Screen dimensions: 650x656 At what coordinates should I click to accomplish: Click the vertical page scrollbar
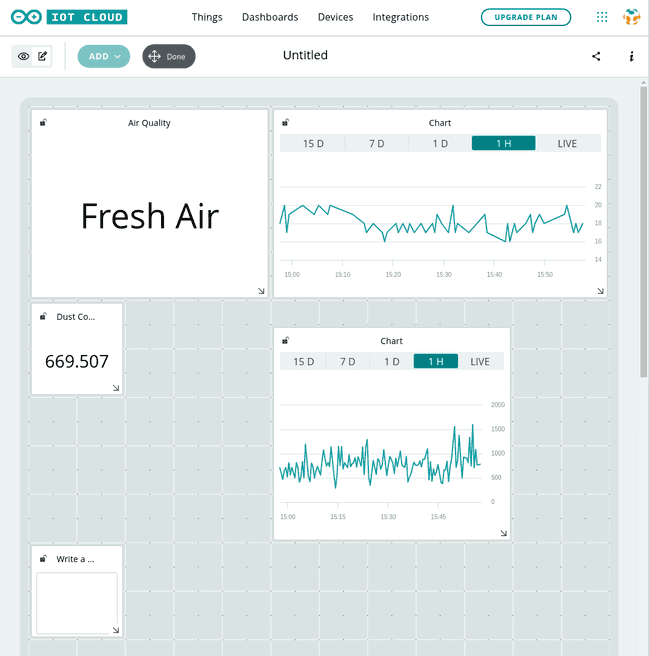[643, 230]
